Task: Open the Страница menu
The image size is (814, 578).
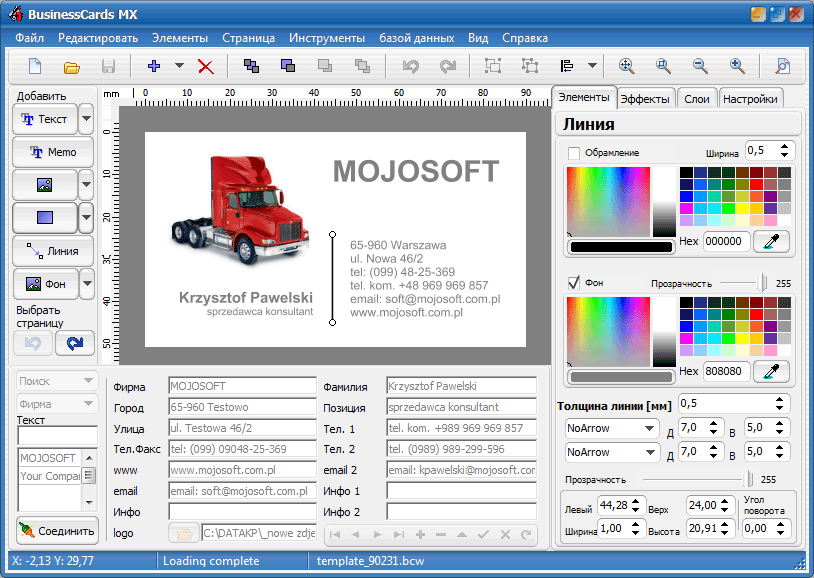Action: (248, 38)
